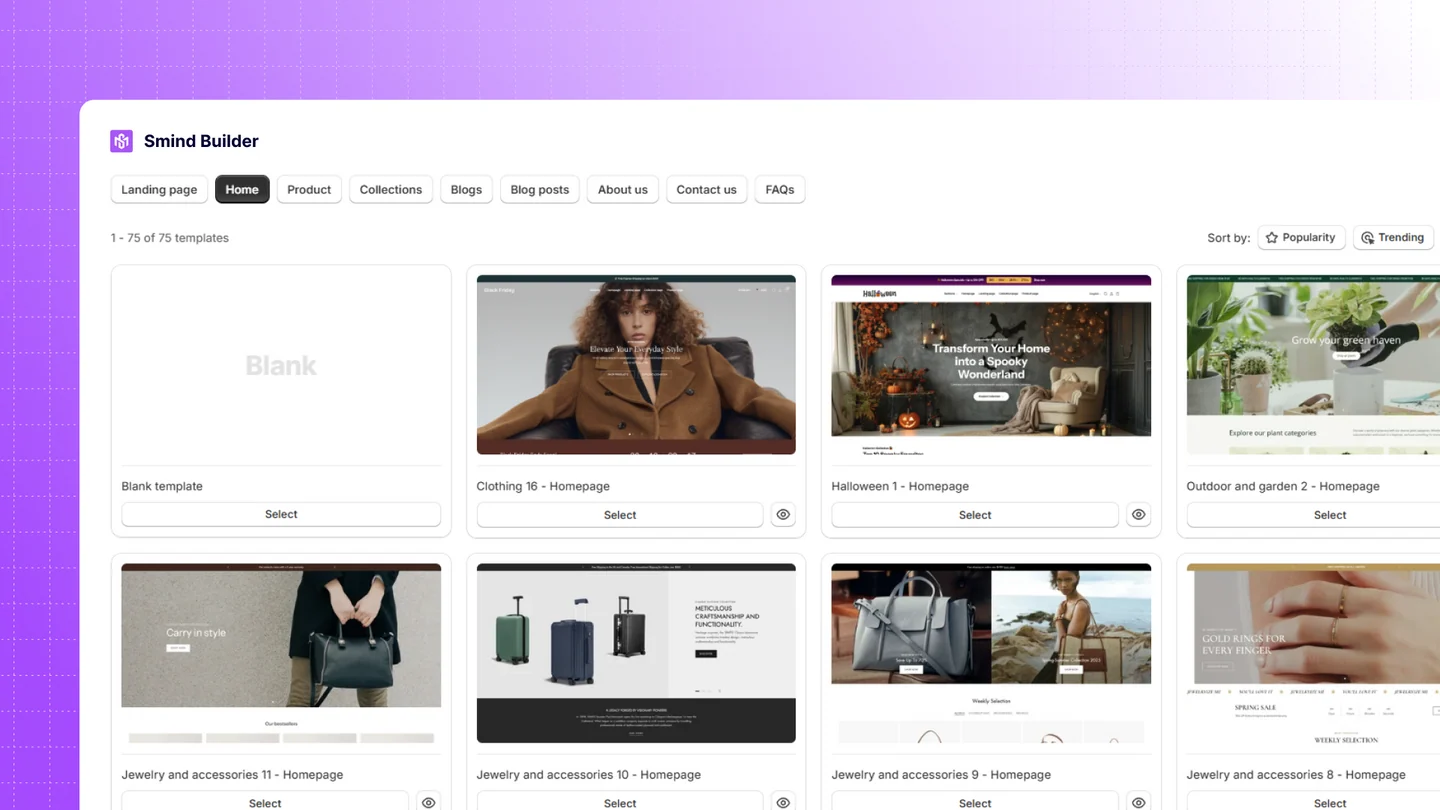The image size is (1440, 810).
Task: Click the Outdoor and garden 2 thumbnail
Action: [1313, 365]
